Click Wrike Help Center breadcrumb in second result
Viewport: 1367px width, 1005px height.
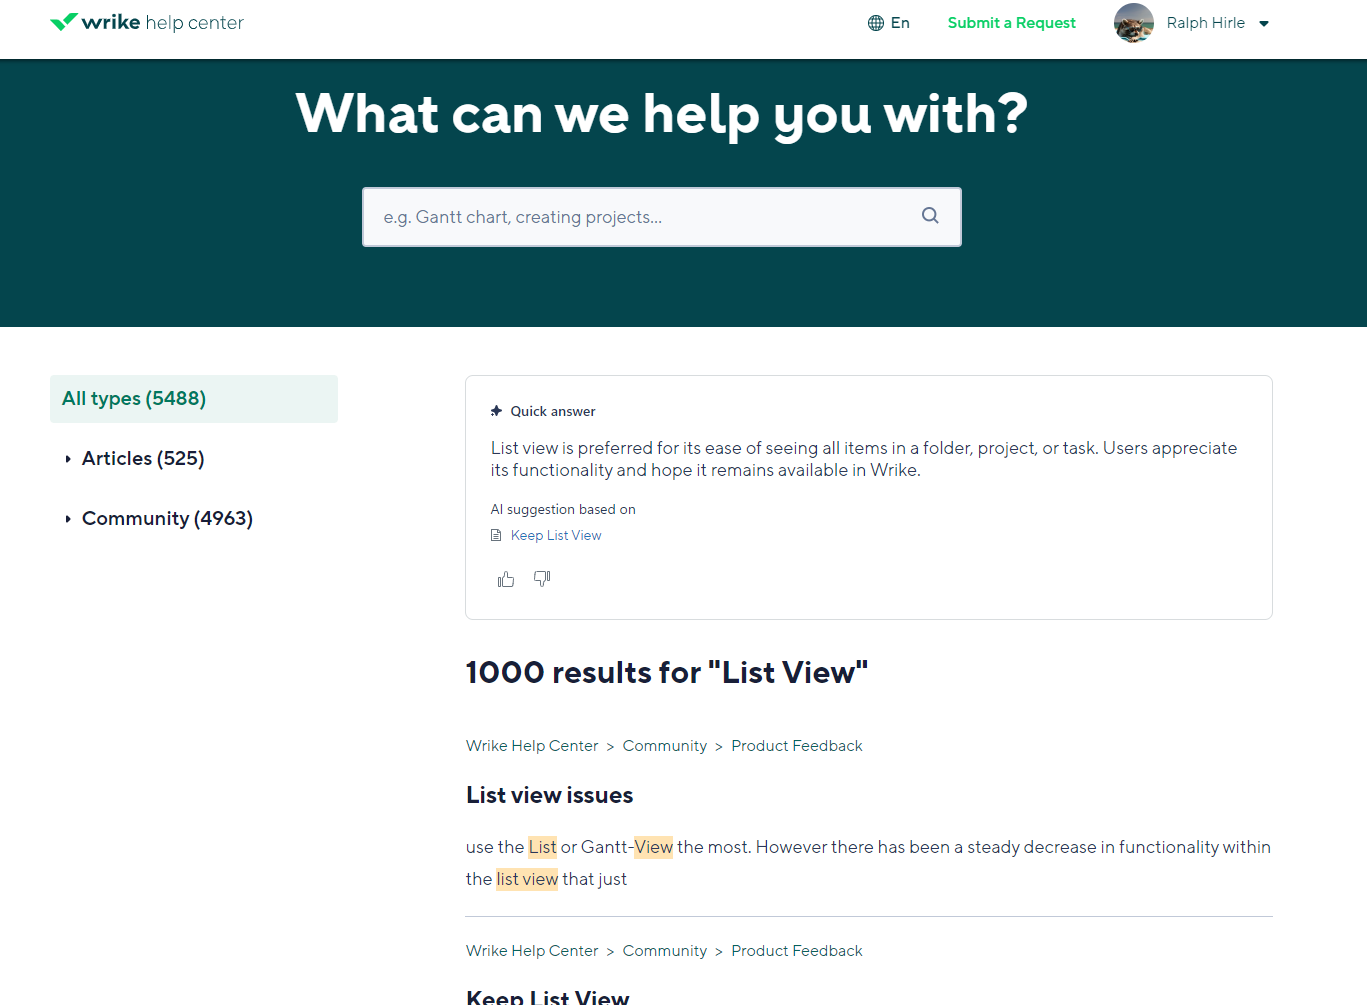tap(532, 951)
